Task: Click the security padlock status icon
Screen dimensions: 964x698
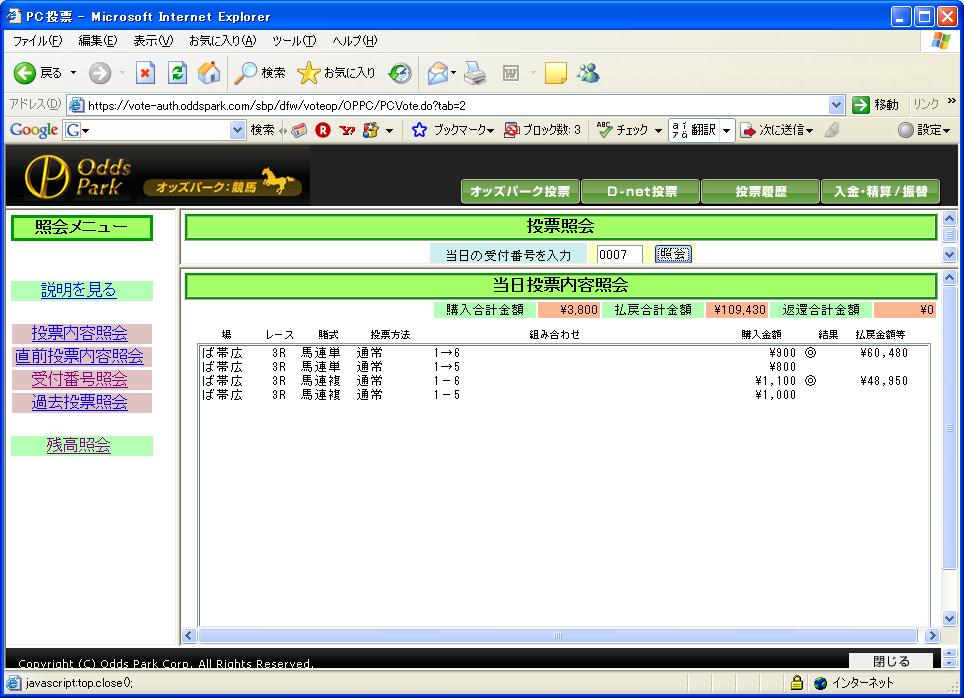Action: tap(797, 683)
